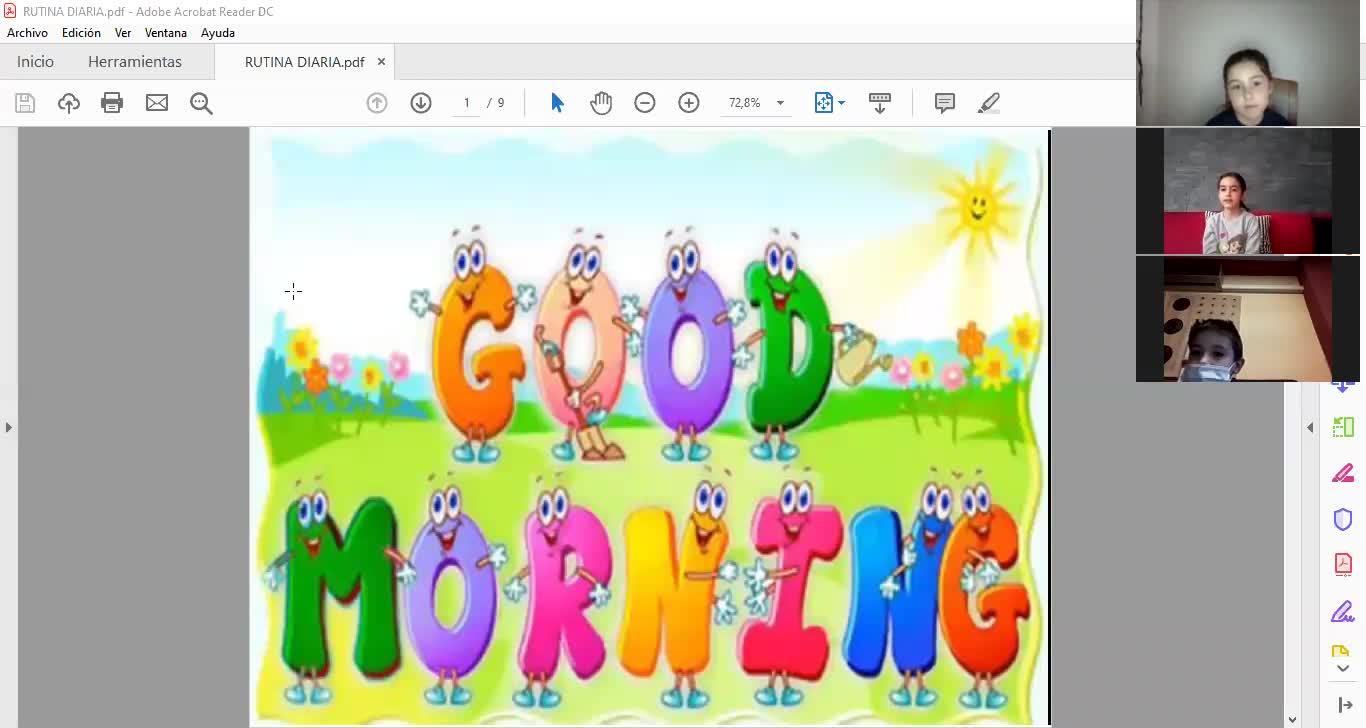Activate the selection arrow tool

pos(558,103)
